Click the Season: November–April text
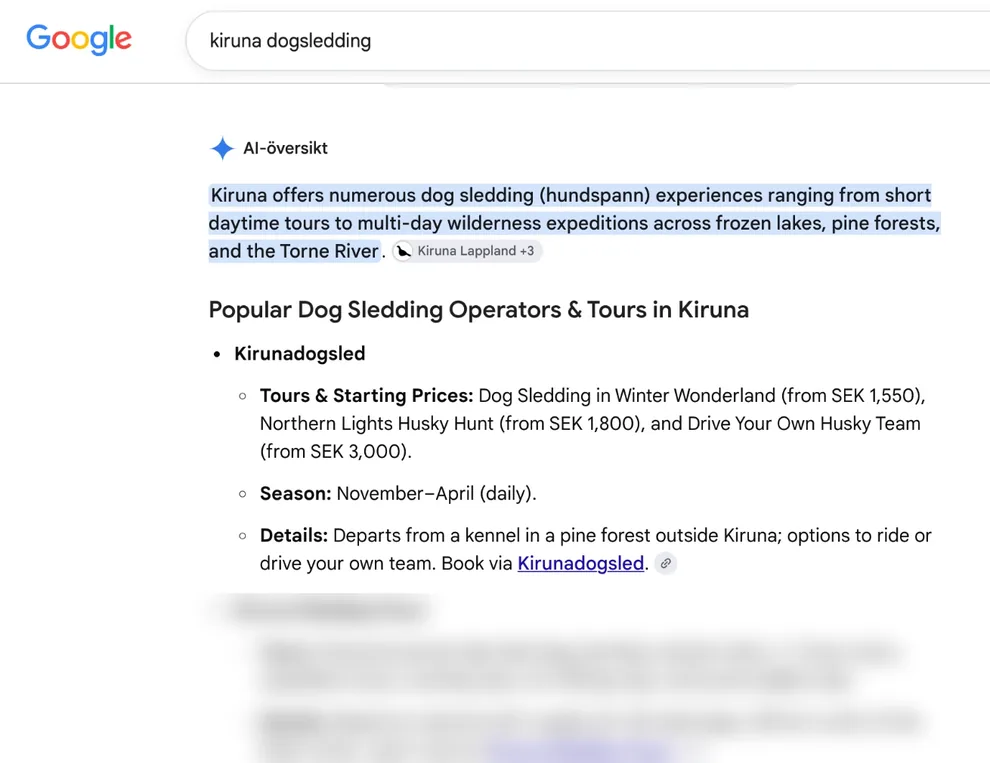Image resolution: width=990 pixels, height=763 pixels. (x=398, y=493)
